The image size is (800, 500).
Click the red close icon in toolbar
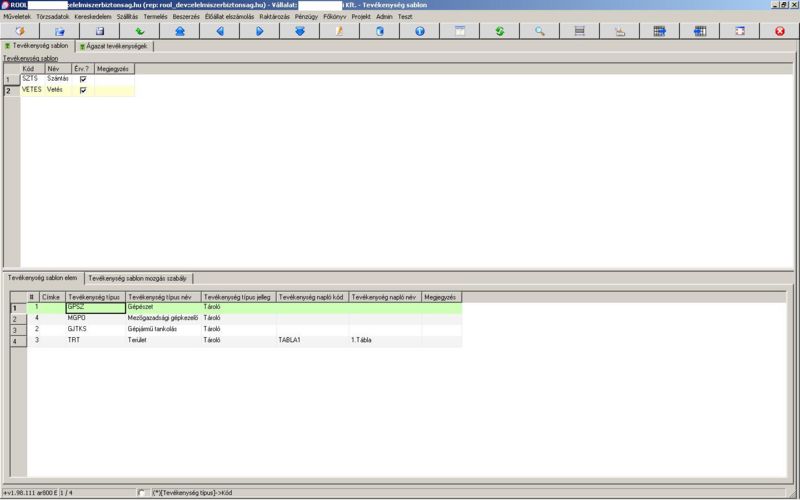pos(780,32)
